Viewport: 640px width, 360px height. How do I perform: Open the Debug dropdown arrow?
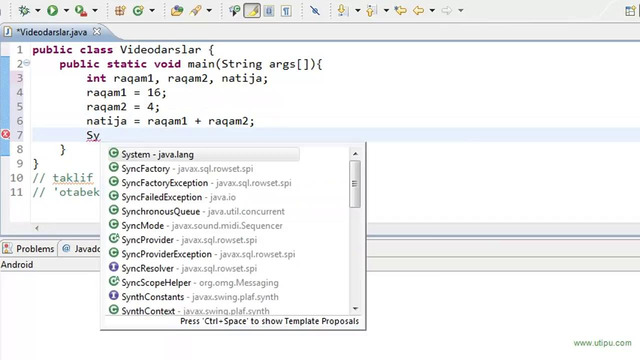(x=38, y=10)
